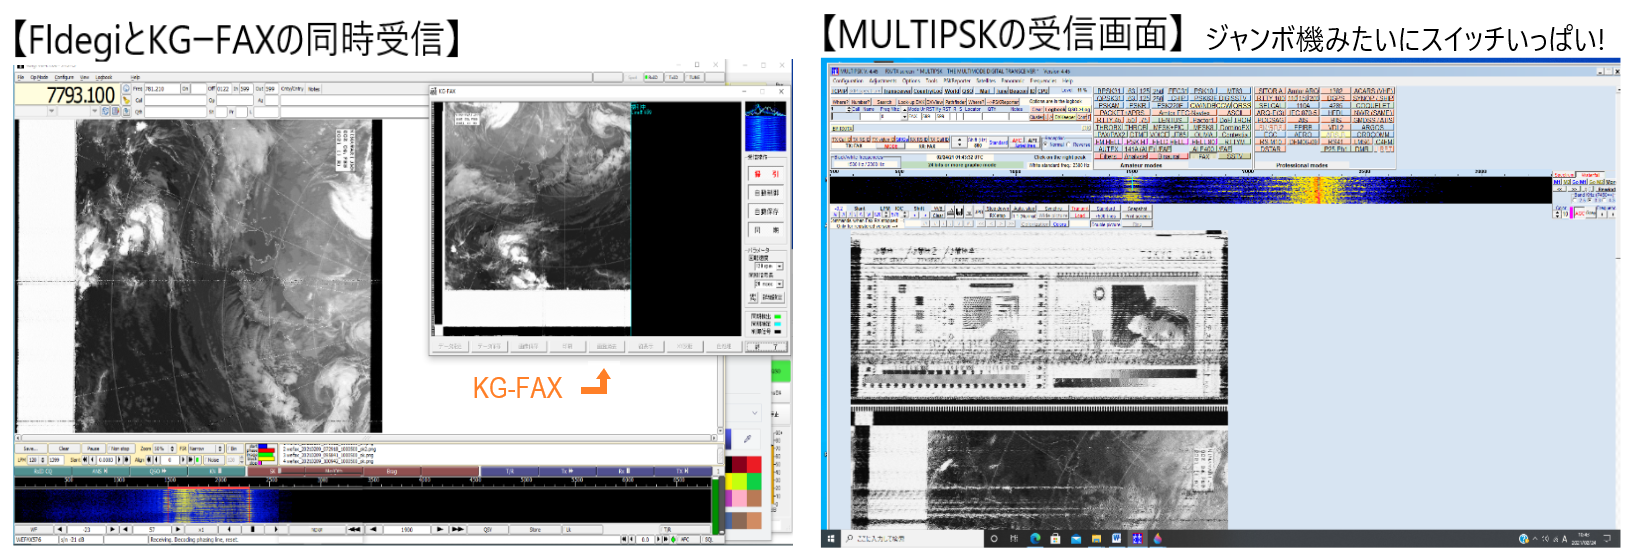Click RsID CQ macro button in Fldigi

click(43, 471)
